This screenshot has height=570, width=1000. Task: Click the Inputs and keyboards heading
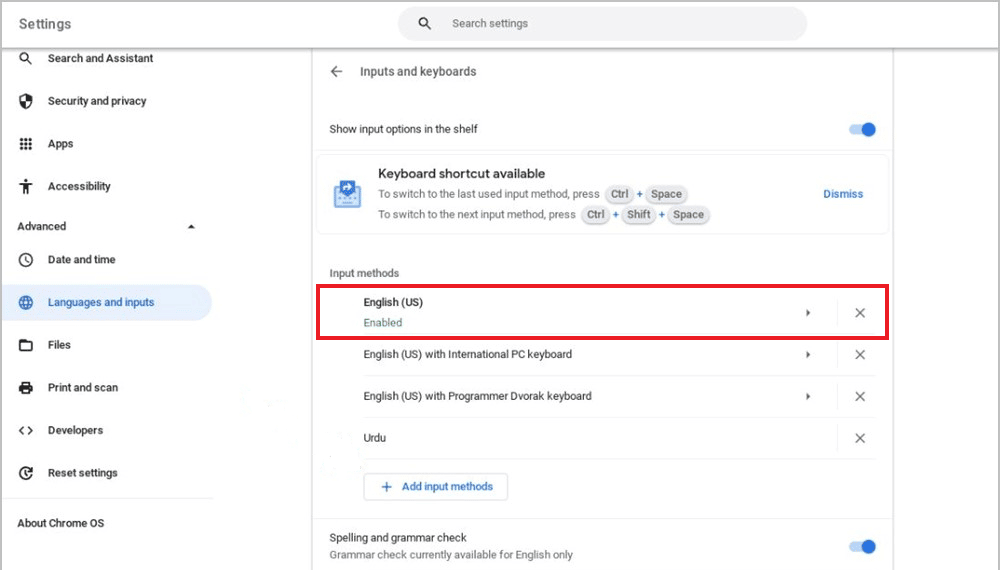pos(418,71)
